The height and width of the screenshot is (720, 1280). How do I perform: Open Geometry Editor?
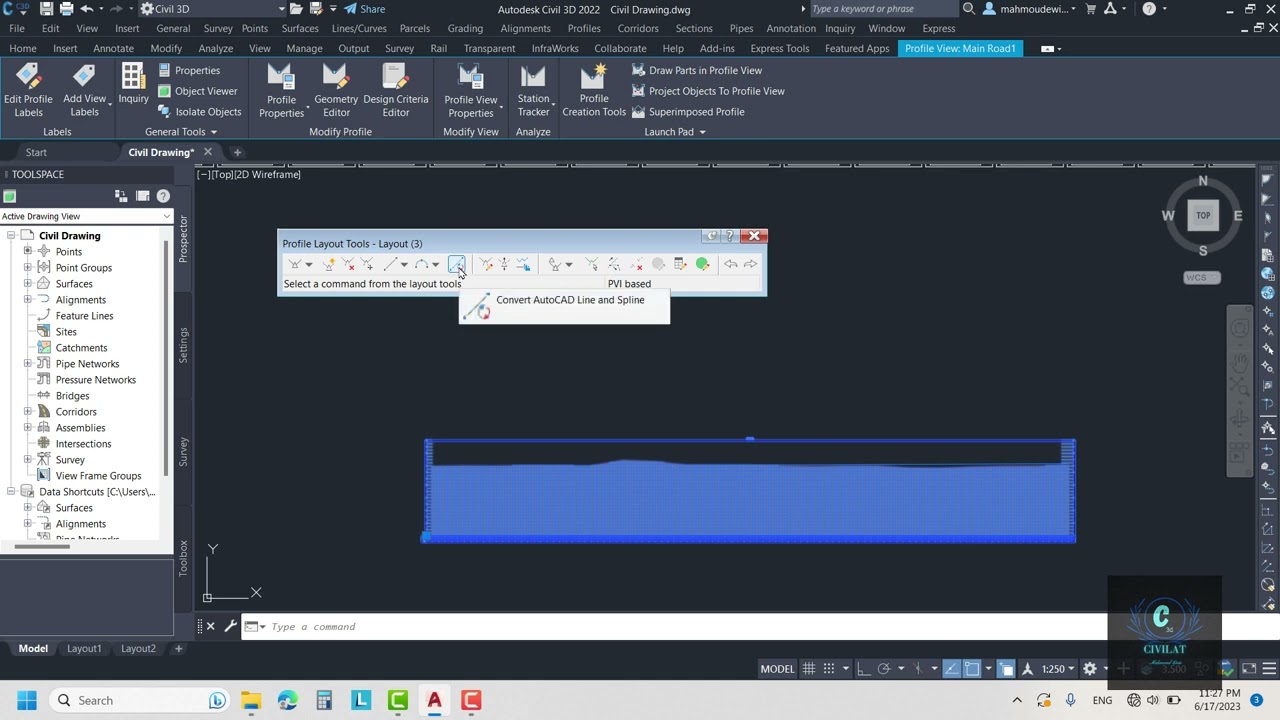point(336,91)
